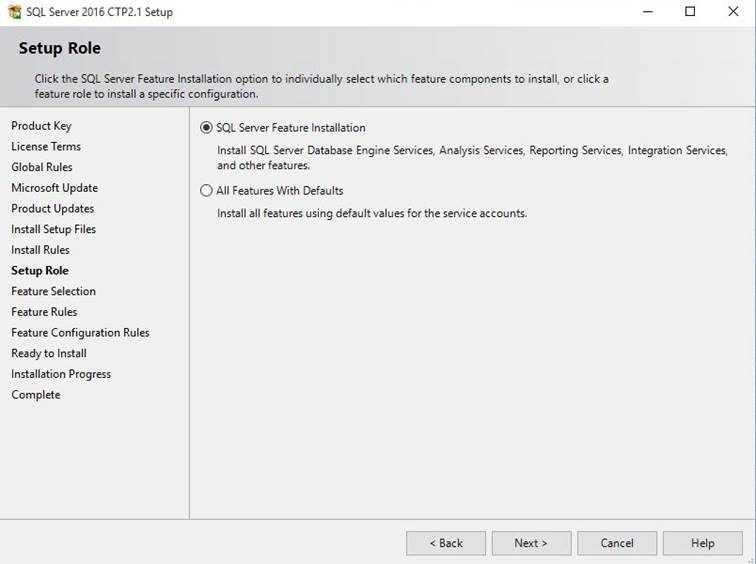Minimize the setup window
Viewport: 756px width, 564px height.
click(648, 12)
